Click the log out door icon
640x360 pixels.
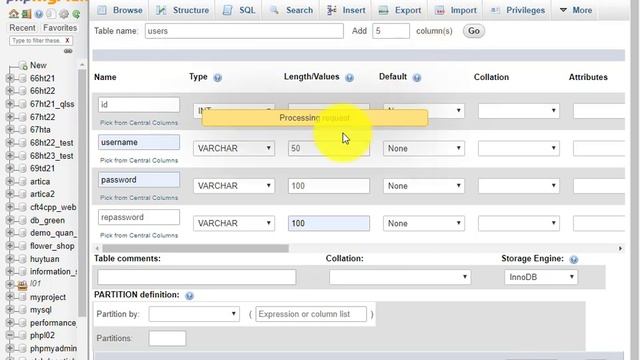tap(27, 14)
